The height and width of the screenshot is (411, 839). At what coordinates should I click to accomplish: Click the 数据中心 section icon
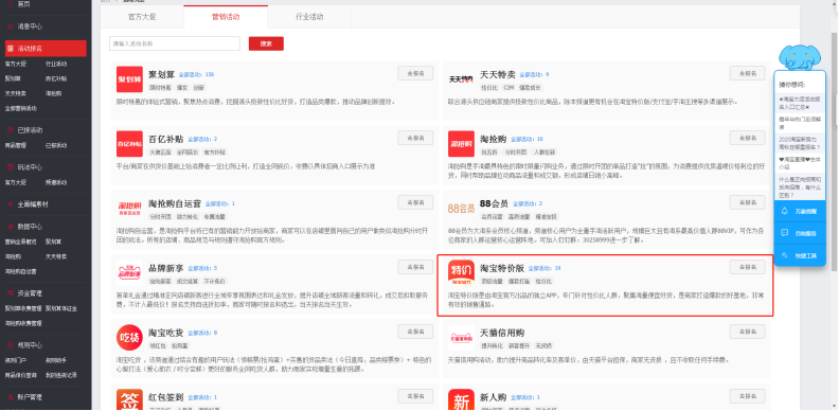pos(10,226)
